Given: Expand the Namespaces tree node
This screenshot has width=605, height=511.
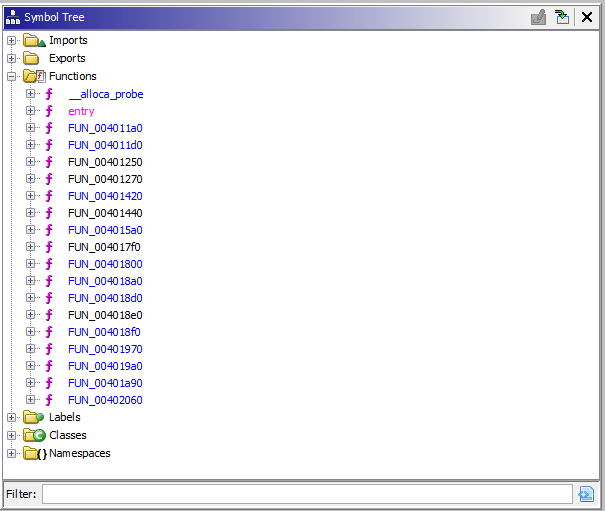Looking at the screenshot, I should point(12,453).
